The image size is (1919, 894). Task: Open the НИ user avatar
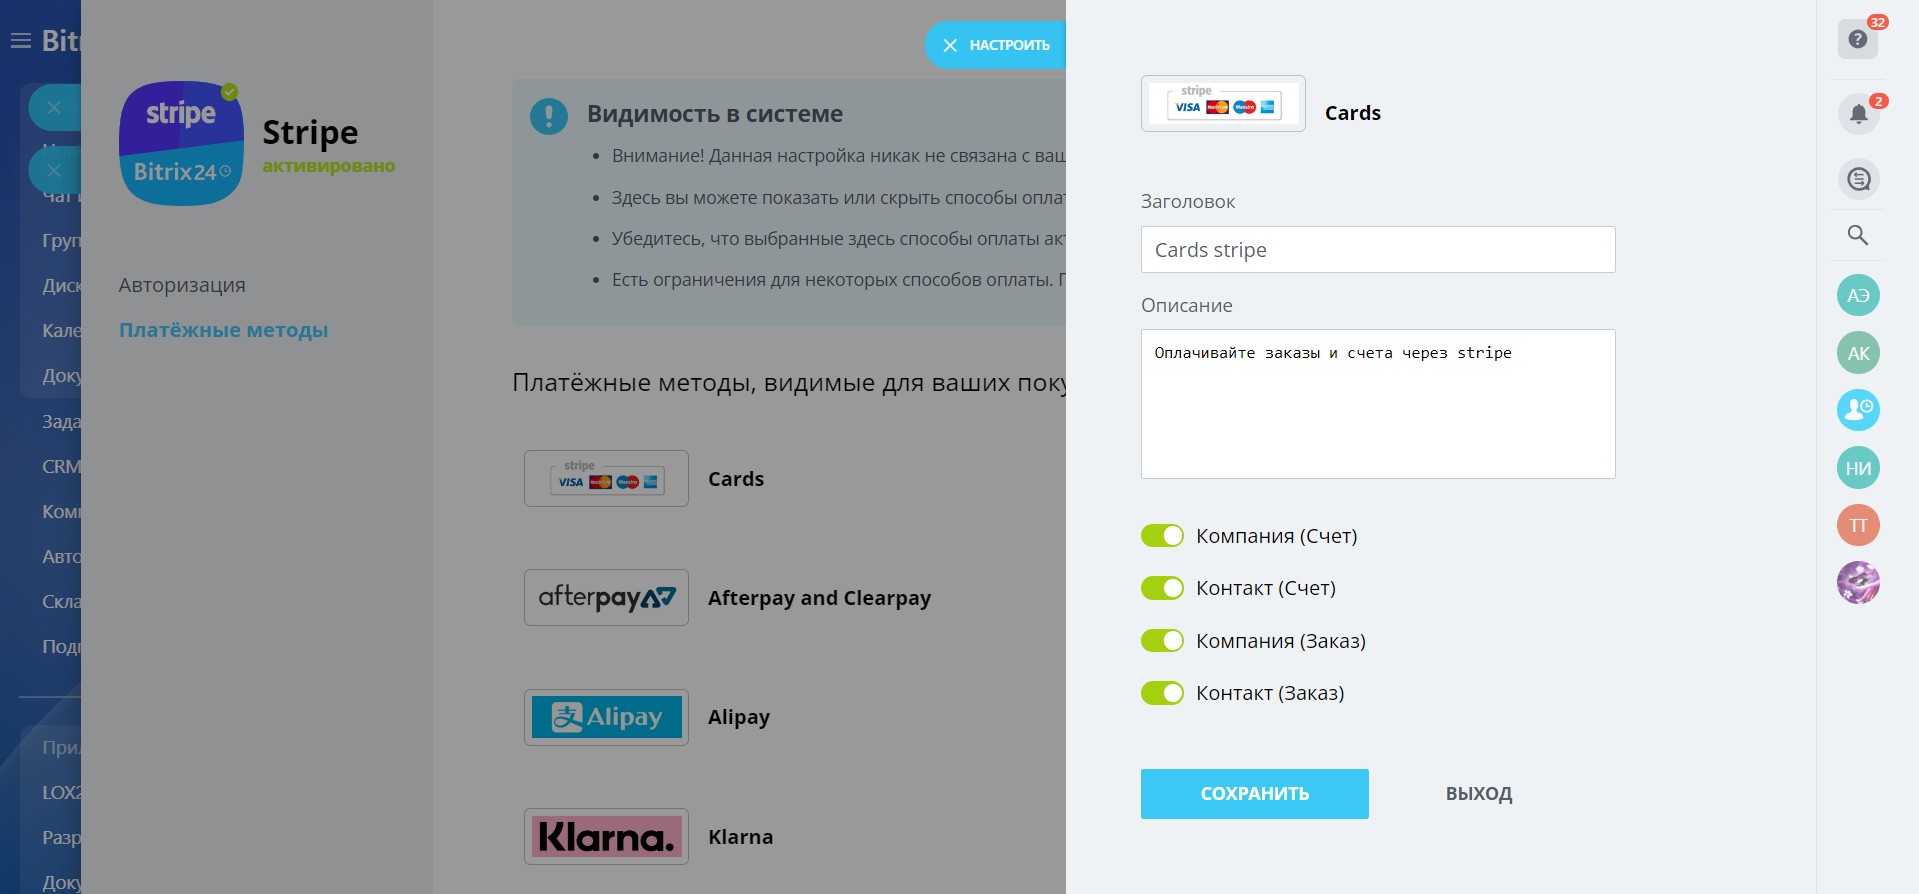[1858, 468]
